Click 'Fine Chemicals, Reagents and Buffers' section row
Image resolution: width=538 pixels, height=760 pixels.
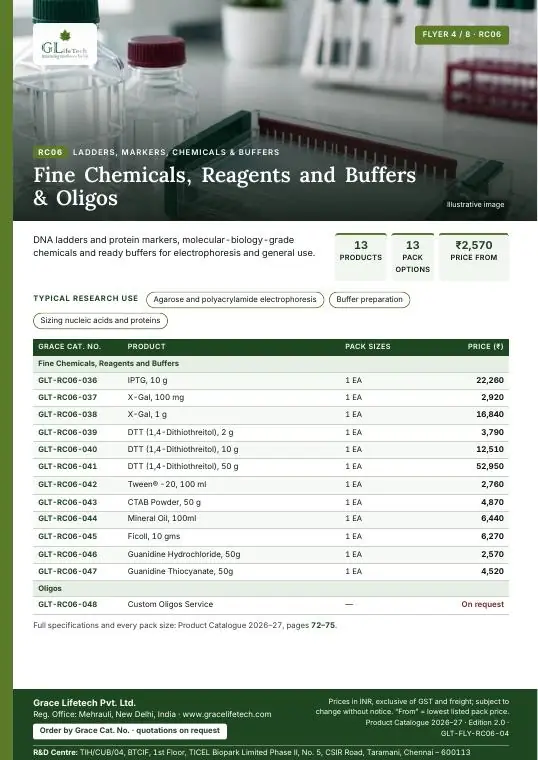tap(271, 364)
